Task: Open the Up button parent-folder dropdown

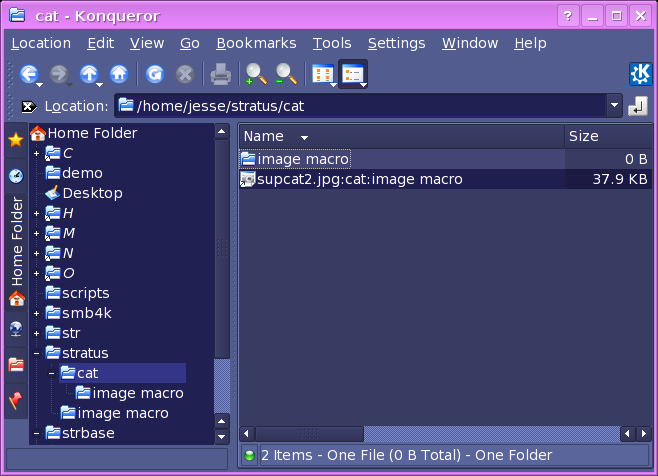Action: [99, 85]
